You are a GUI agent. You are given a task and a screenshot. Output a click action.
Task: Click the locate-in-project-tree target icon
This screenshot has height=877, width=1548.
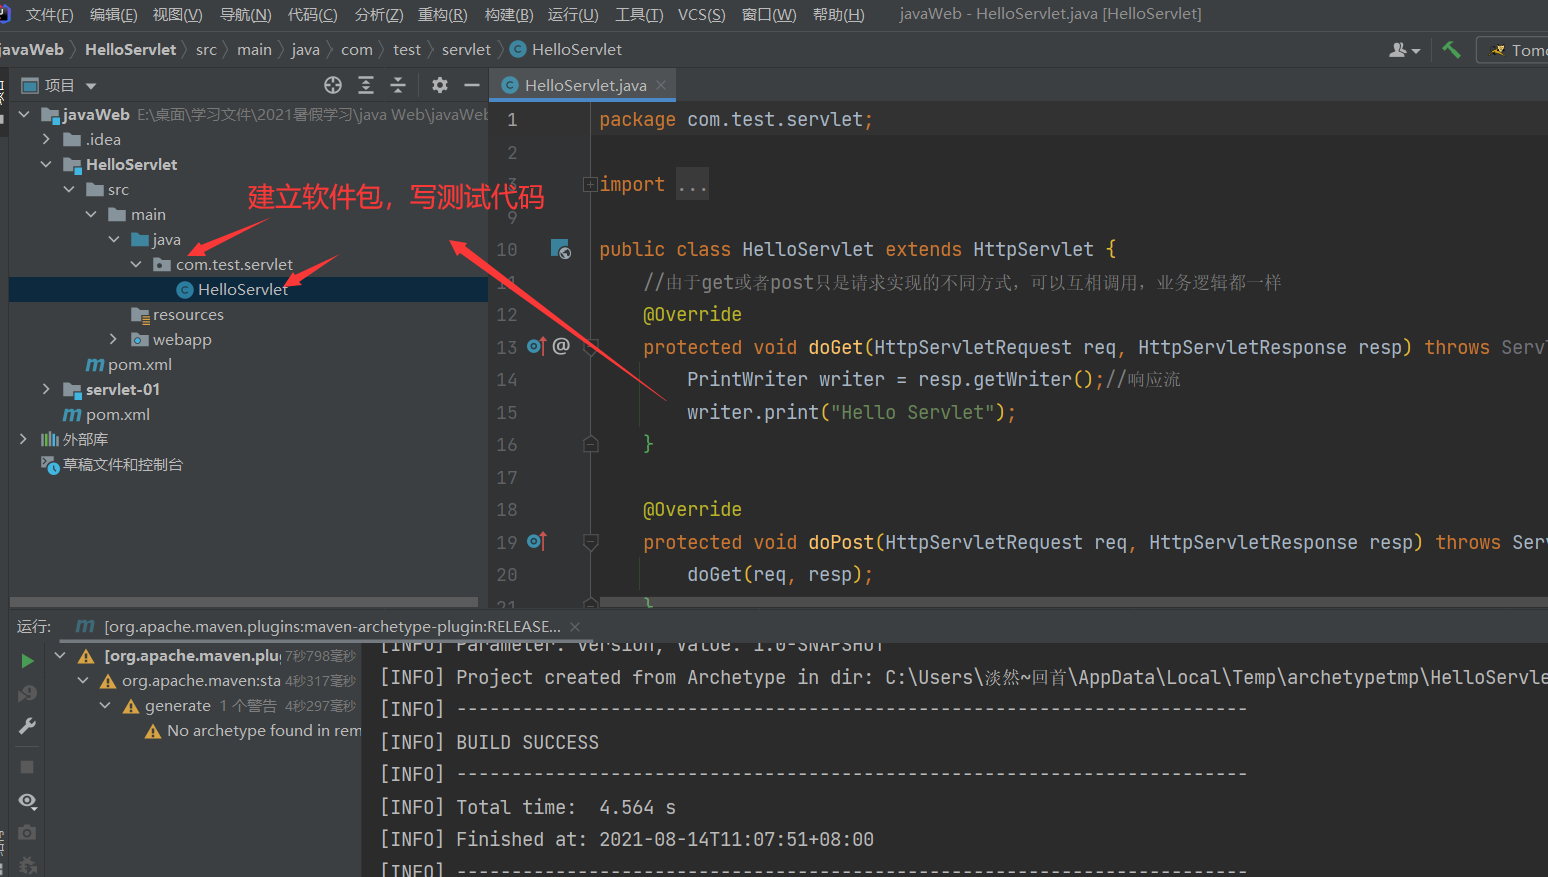tap(333, 85)
